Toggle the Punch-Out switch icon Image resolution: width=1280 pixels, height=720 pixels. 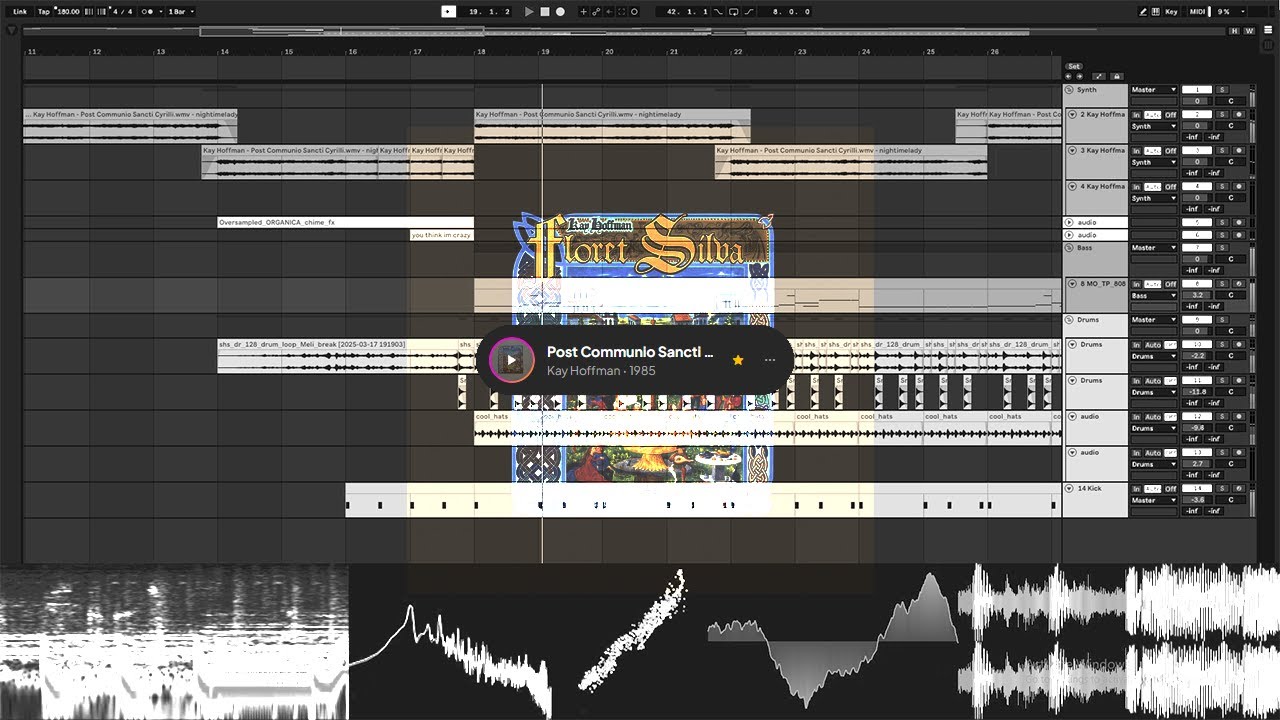[749, 12]
